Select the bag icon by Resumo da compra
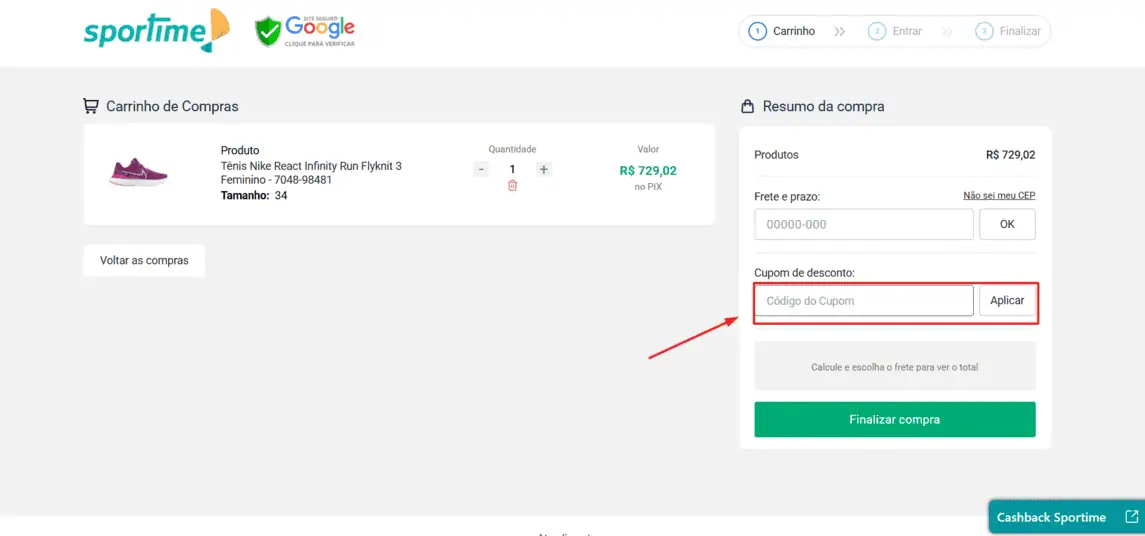Screen dimensions: 1145x536 747,107
